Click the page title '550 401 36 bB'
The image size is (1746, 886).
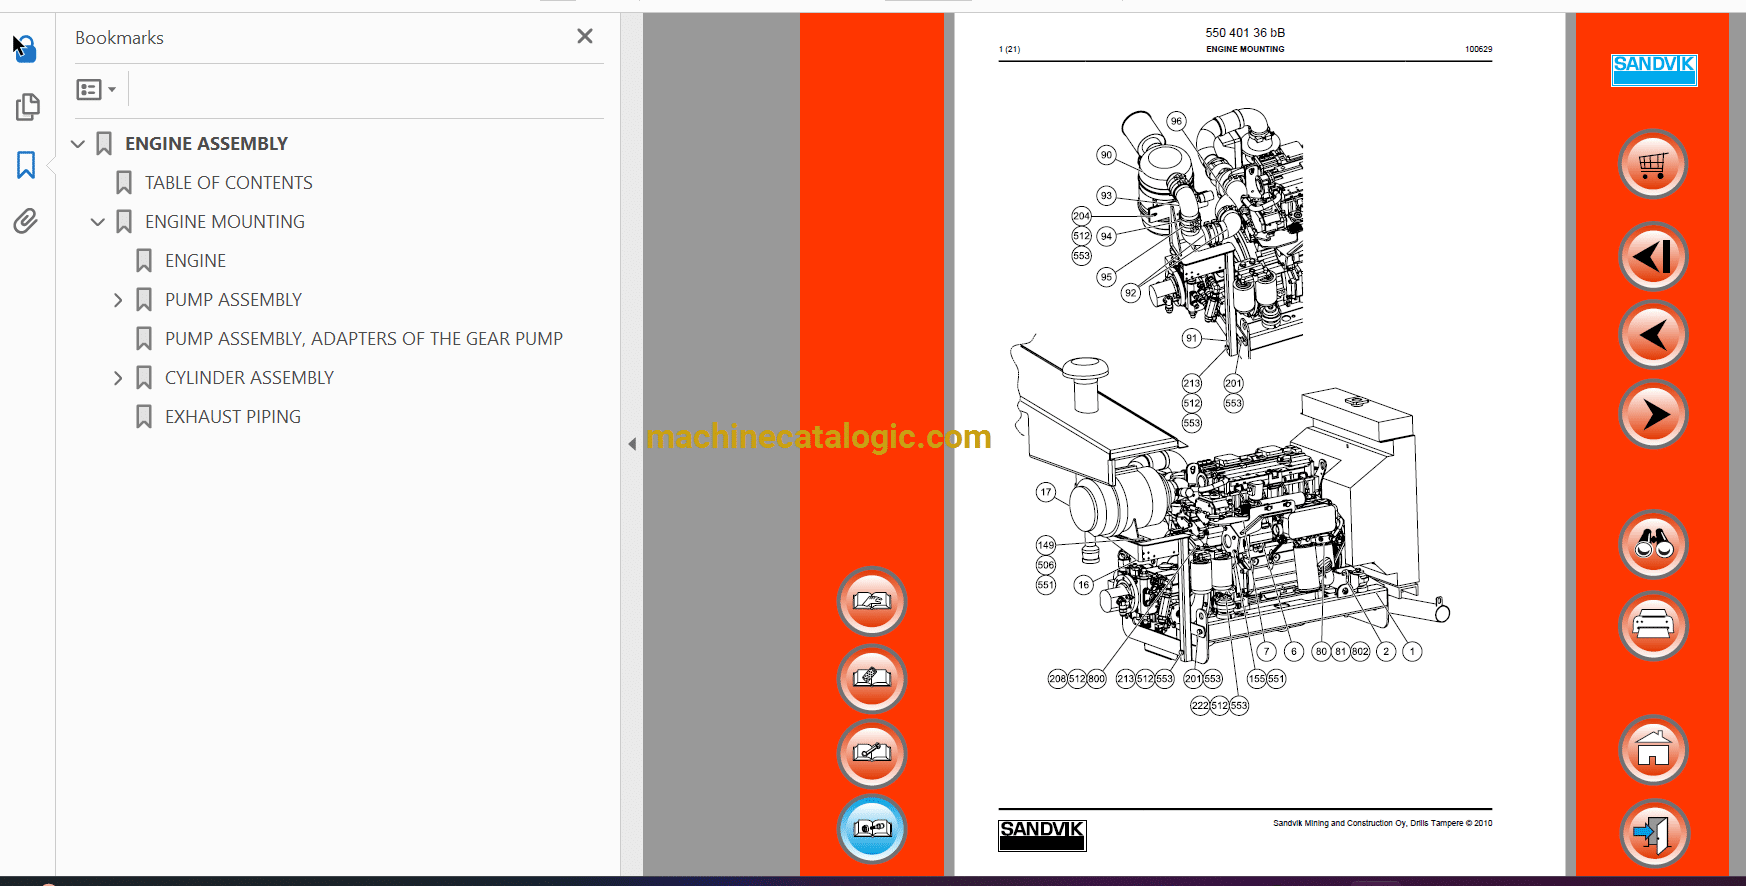coord(1245,33)
